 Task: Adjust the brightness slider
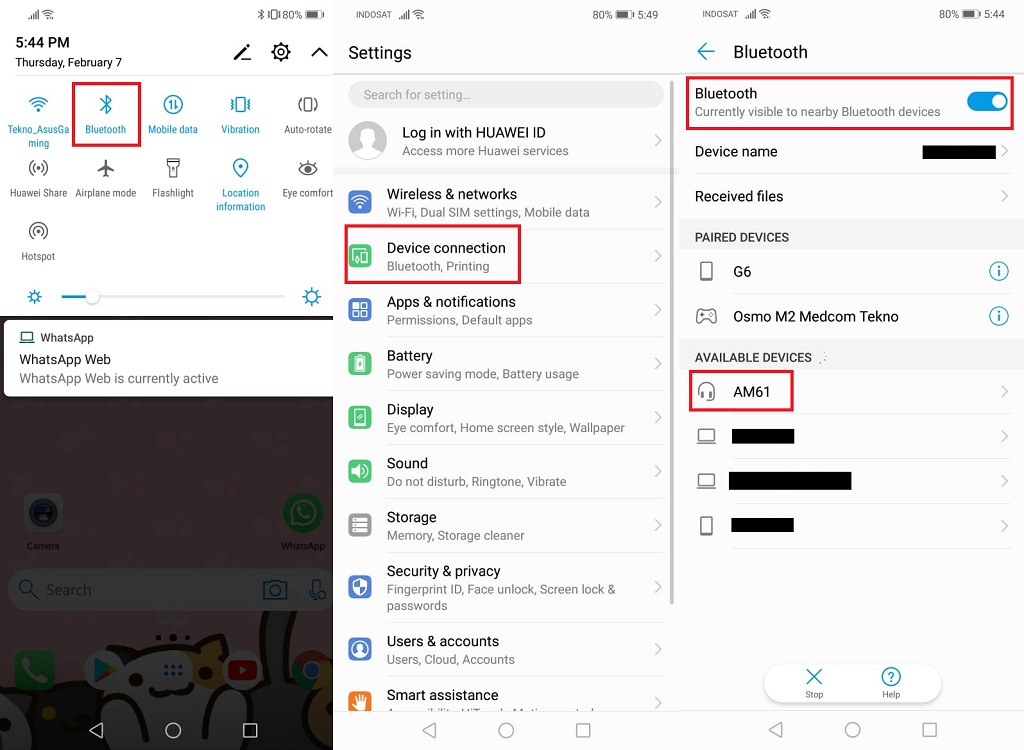173,297
